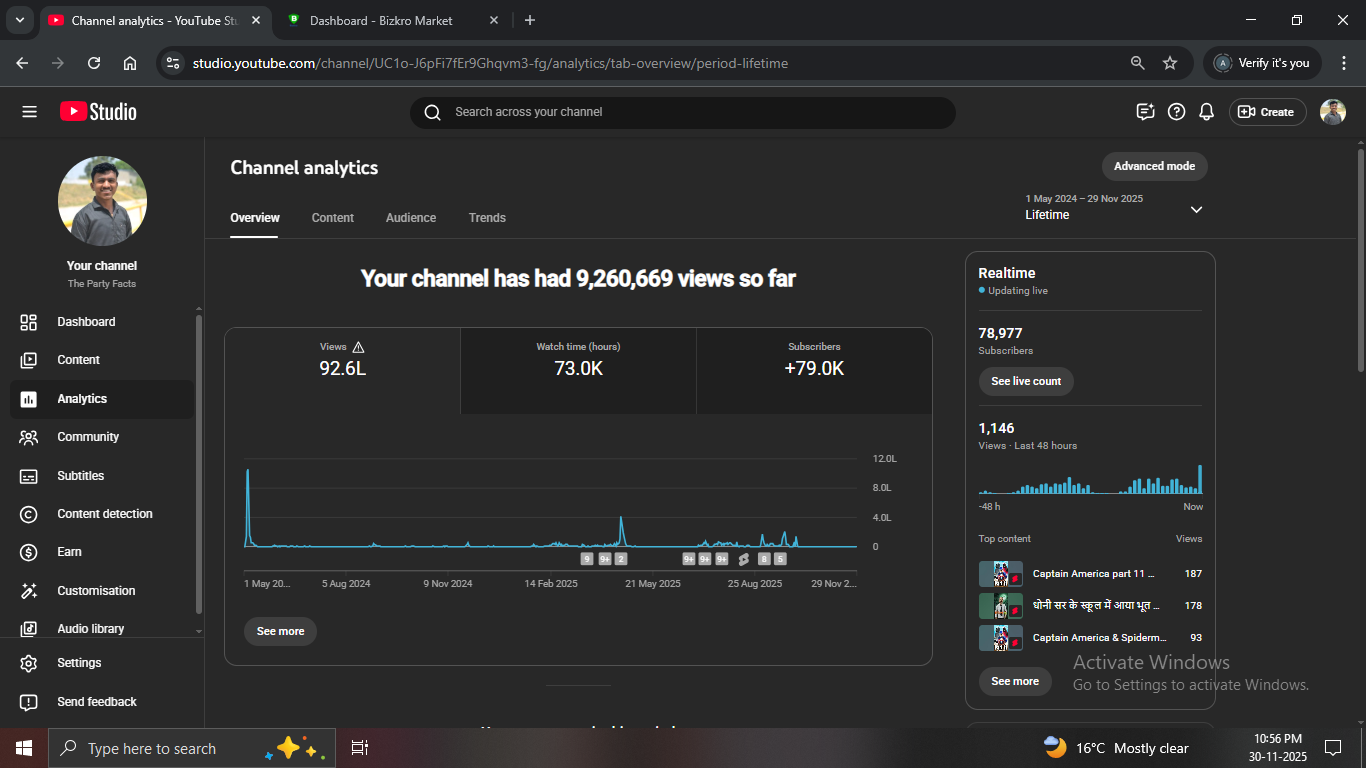The height and width of the screenshot is (768, 1366).
Task: Open the Help question mark icon
Action: (1177, 112)
